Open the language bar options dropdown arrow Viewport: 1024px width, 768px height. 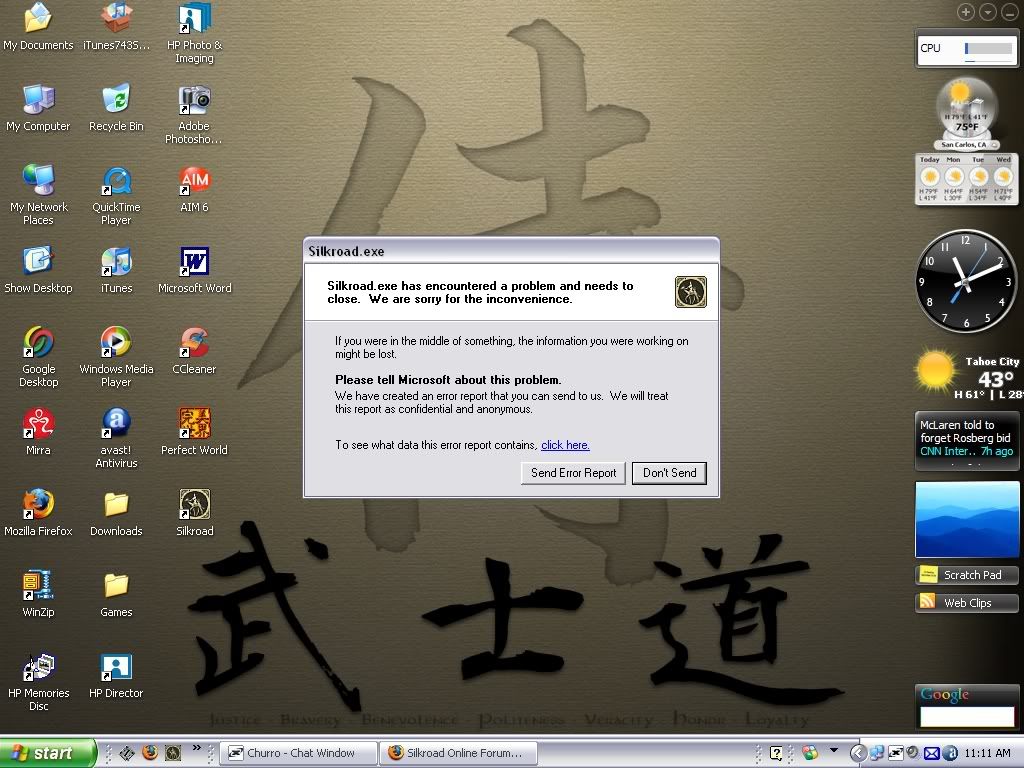(x=834, y=750)
